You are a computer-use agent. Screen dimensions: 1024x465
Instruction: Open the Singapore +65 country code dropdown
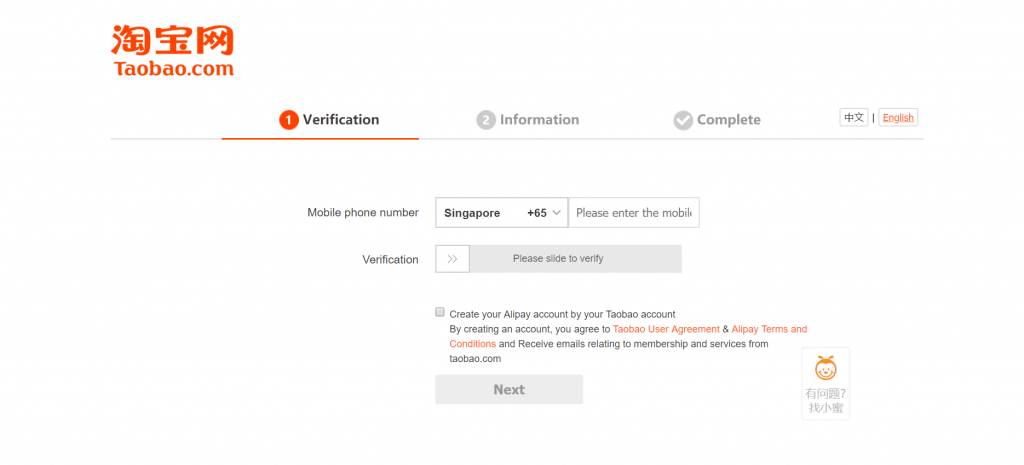(502, 213)
